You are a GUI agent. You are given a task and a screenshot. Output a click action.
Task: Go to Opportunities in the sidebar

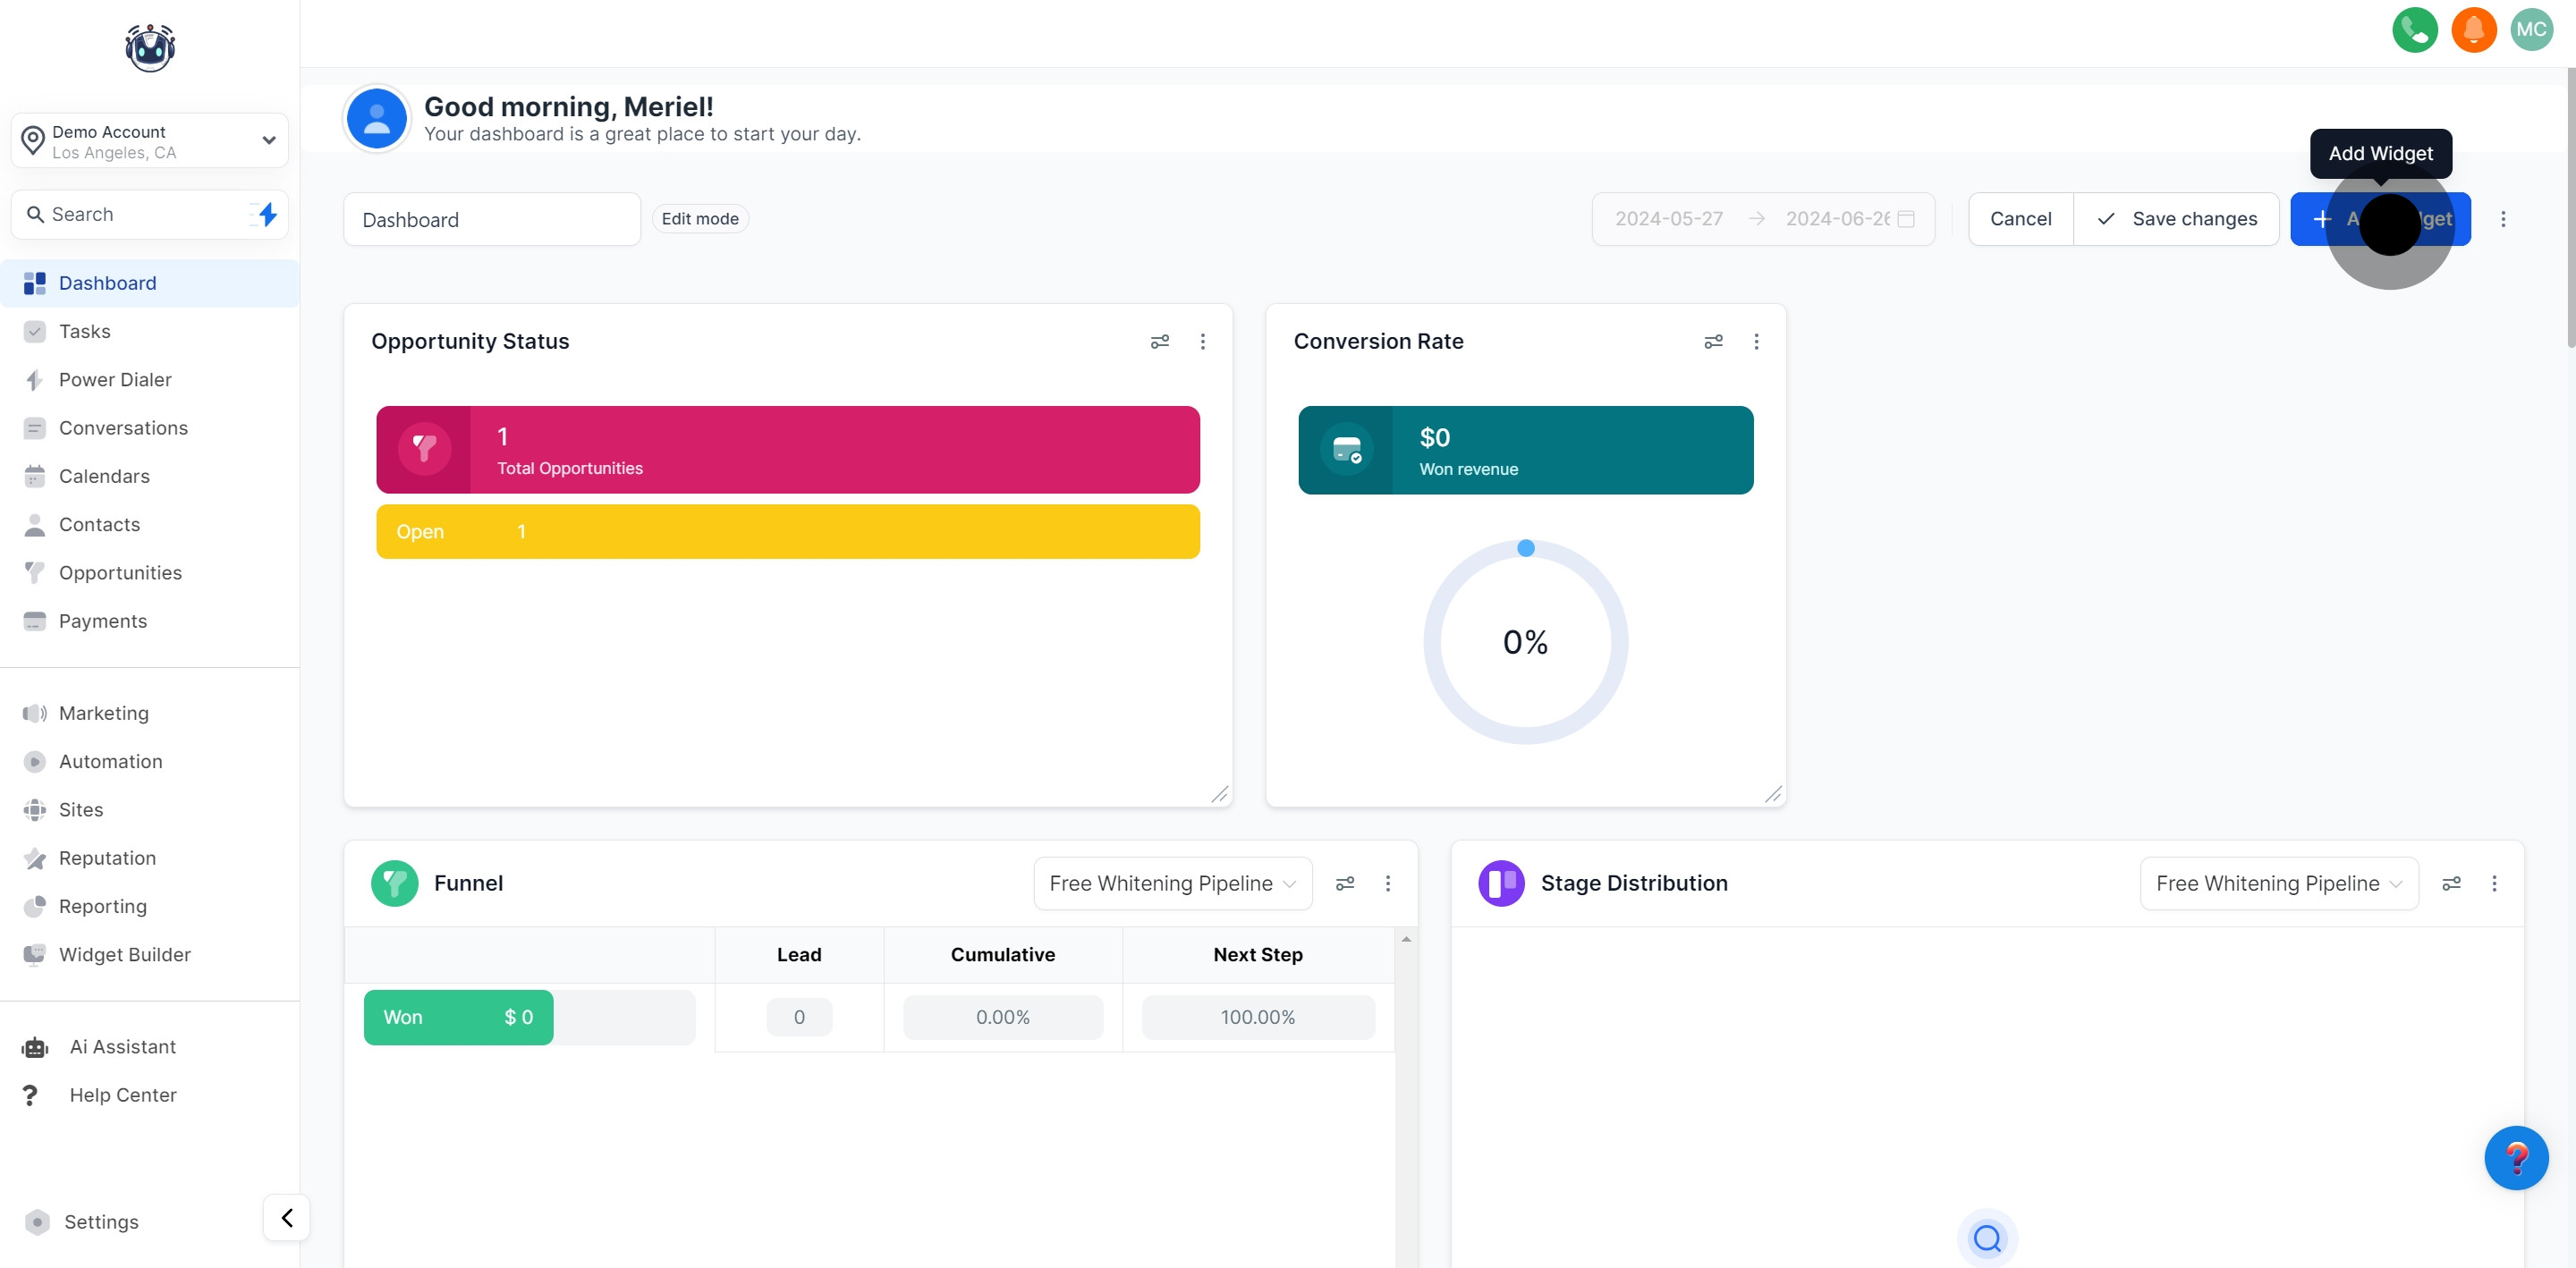point(120,573)
